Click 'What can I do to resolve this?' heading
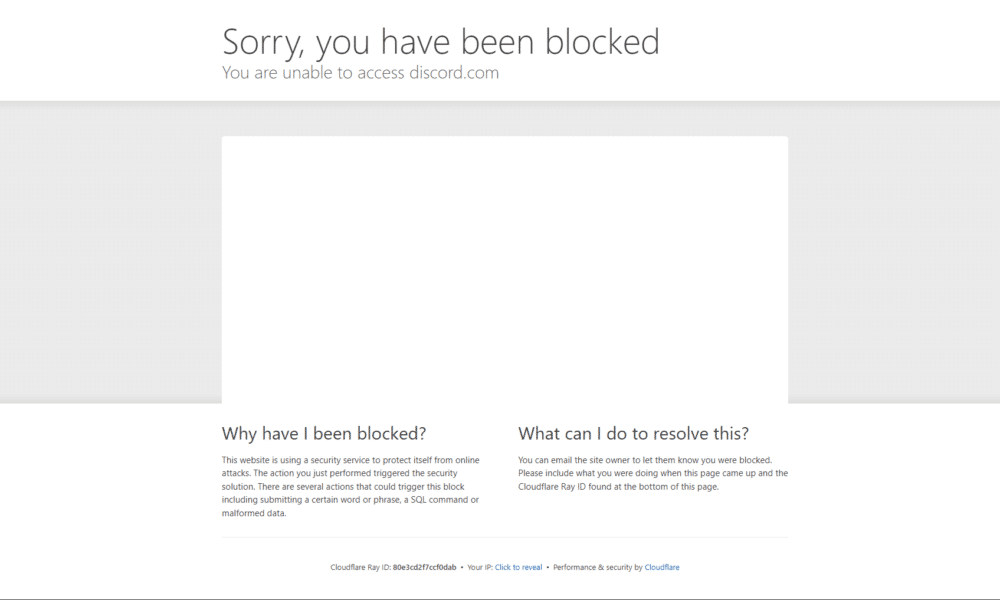The height and width of the screenshot is (600, 1000). click(x=633, y=434)
